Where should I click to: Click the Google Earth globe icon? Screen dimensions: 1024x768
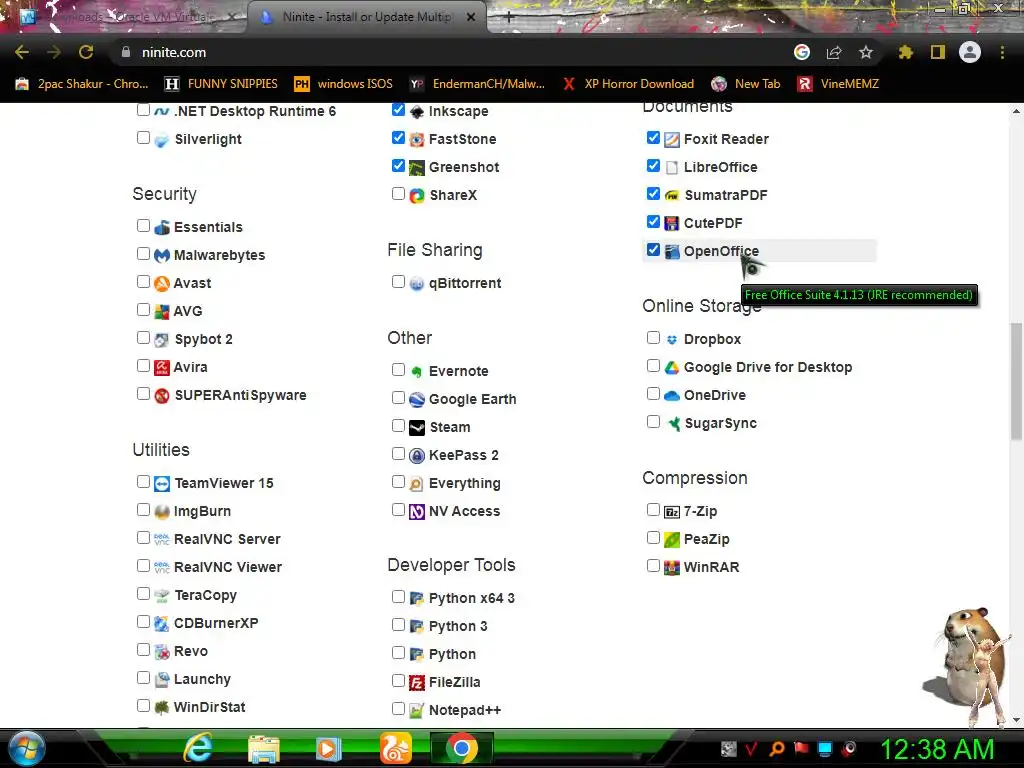point(417,400)
